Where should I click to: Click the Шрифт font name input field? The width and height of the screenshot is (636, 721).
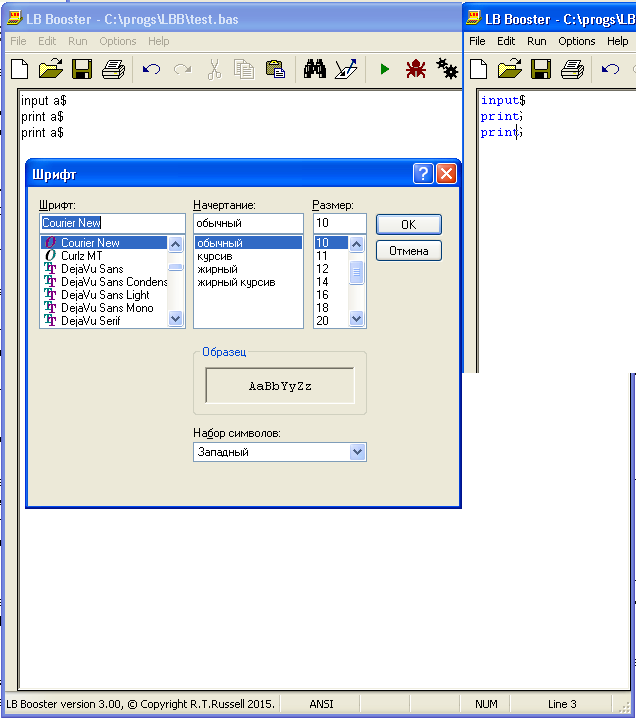click(x=113, y=223)
